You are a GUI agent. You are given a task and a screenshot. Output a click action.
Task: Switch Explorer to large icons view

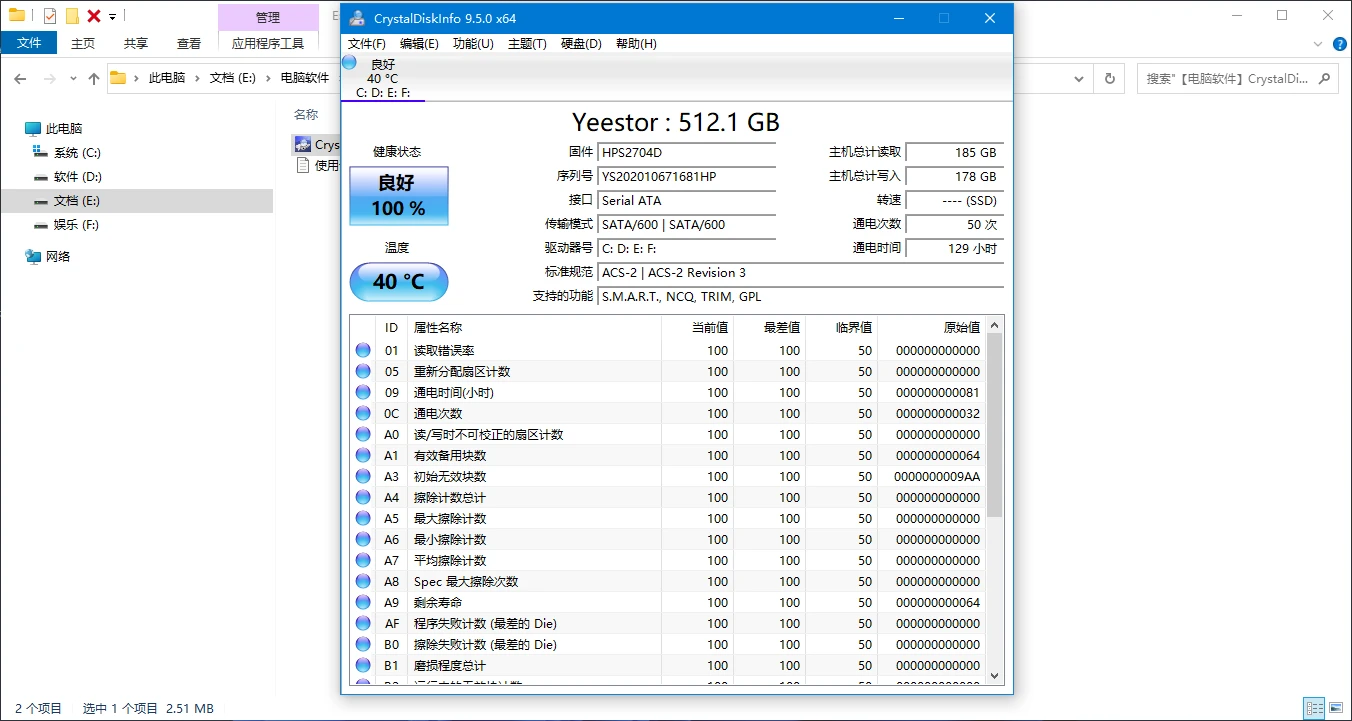[x=1336, y=708]
